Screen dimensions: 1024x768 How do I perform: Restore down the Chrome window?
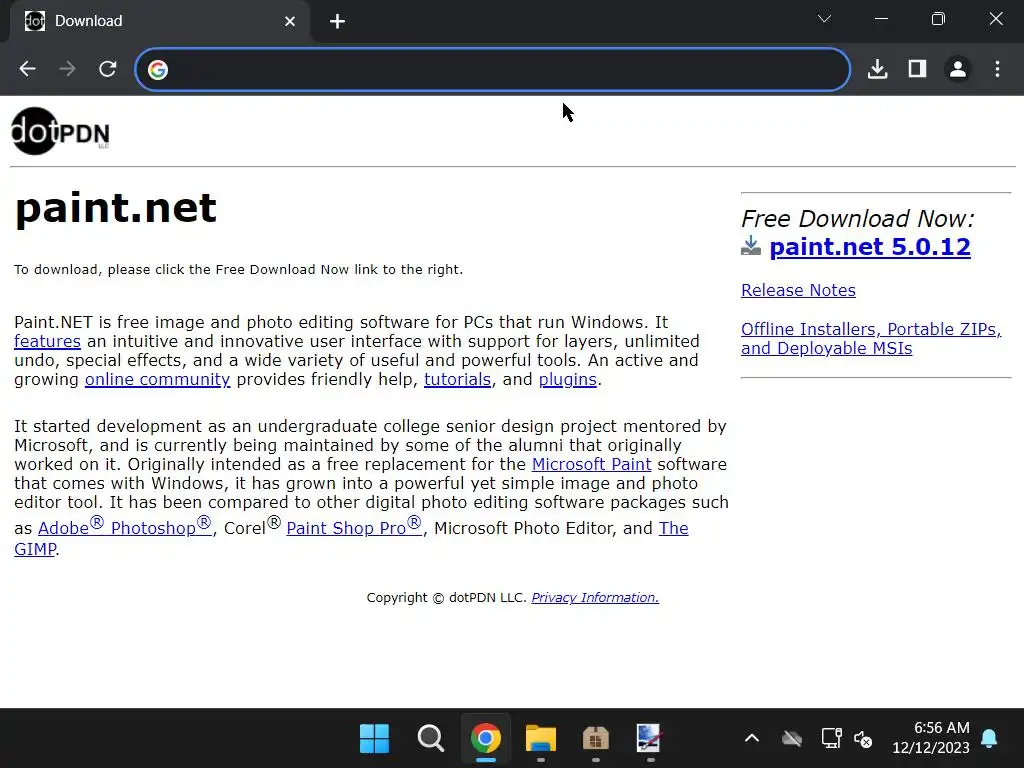[938, 19]
